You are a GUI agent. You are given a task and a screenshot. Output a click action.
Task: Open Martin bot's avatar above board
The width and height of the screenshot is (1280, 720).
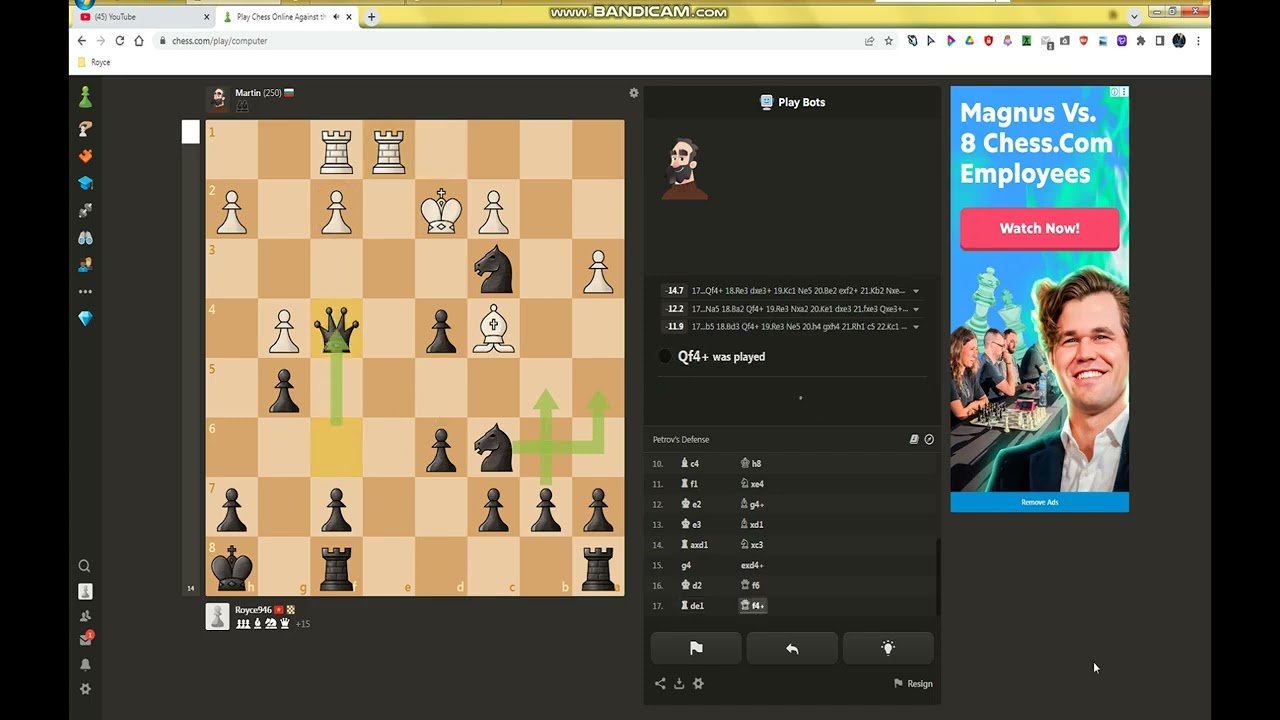click(x=218, y=98)
